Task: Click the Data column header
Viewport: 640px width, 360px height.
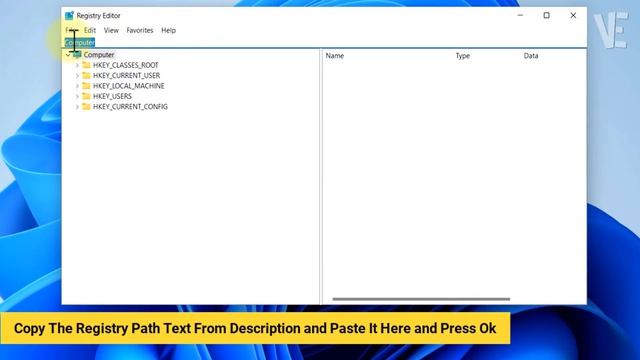Action: point(531,56)
